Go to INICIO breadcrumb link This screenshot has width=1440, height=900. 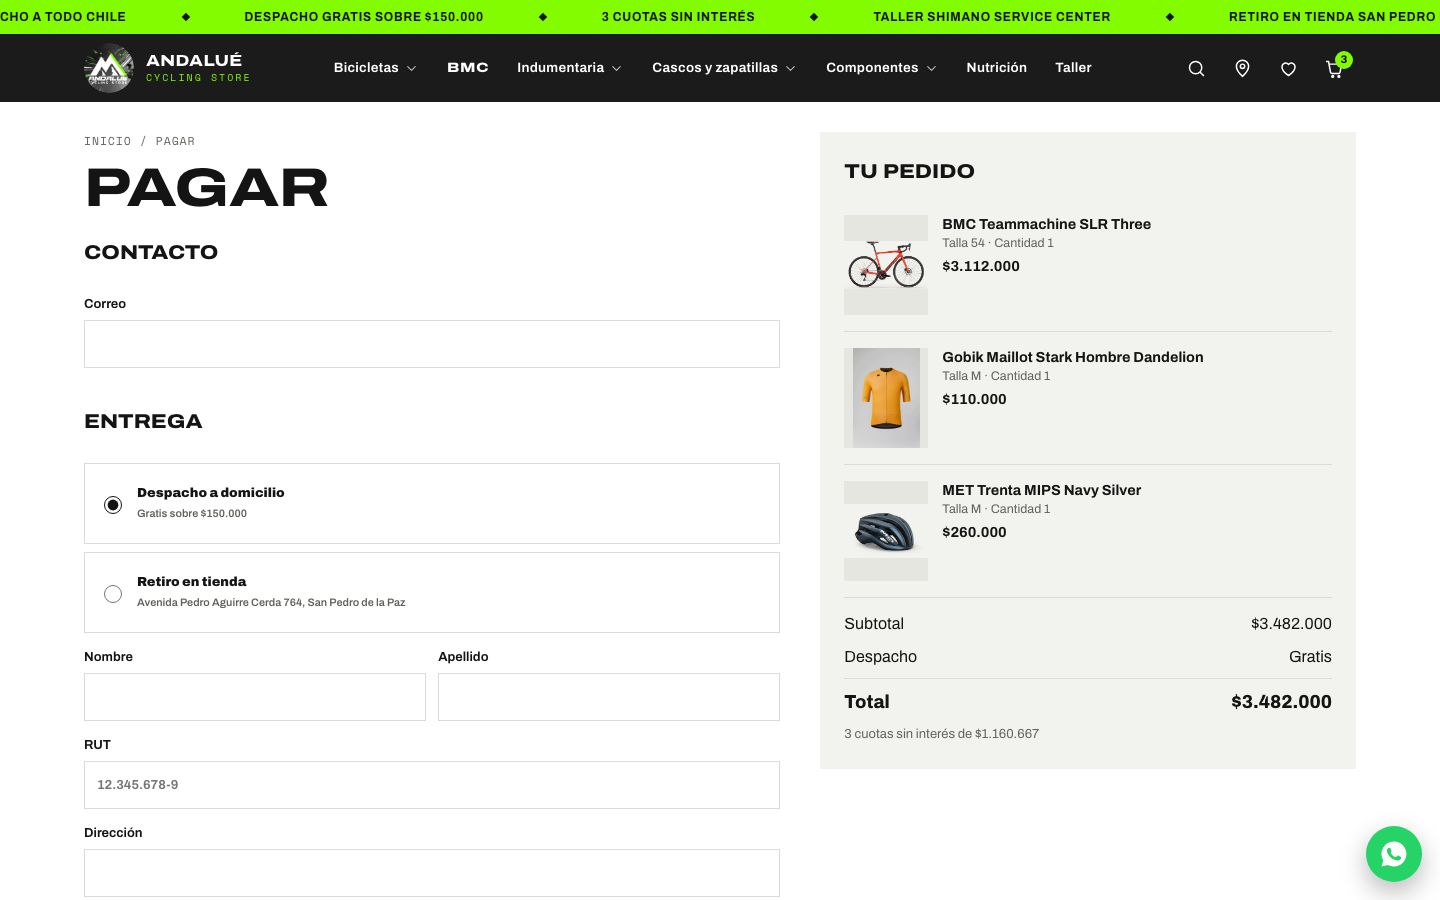tap(107, 141)
